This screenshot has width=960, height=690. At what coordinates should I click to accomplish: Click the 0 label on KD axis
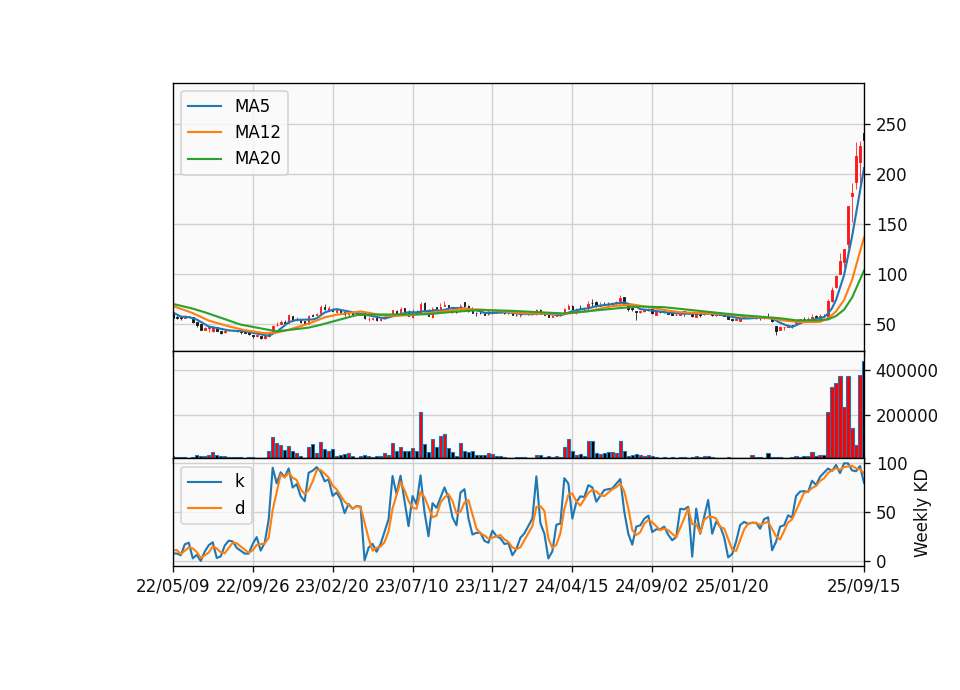881,562
